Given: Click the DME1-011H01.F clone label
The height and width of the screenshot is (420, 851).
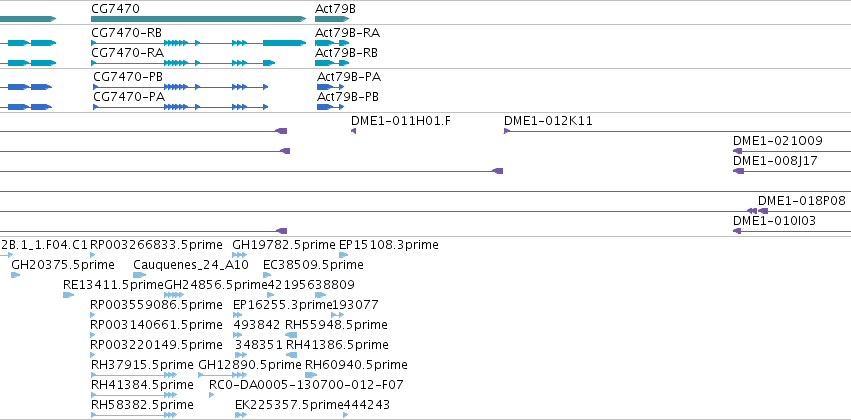Looking at the screenshot, I should 401,121.
